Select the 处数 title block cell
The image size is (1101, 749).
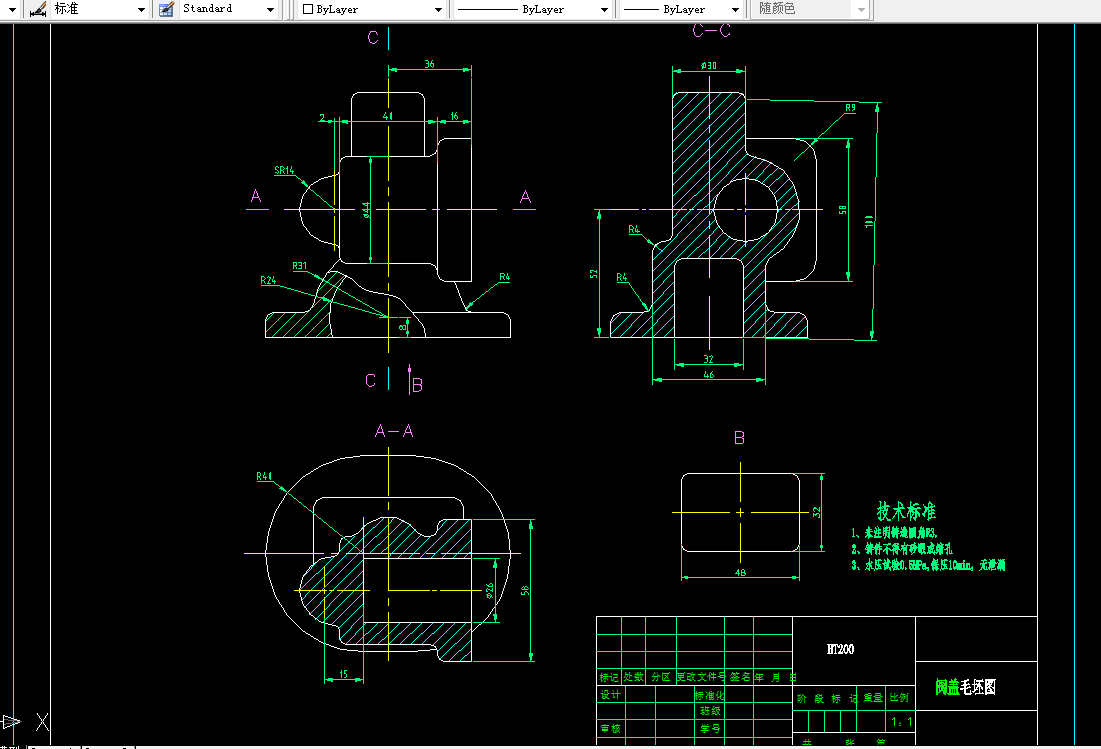(x=633, y=677)
